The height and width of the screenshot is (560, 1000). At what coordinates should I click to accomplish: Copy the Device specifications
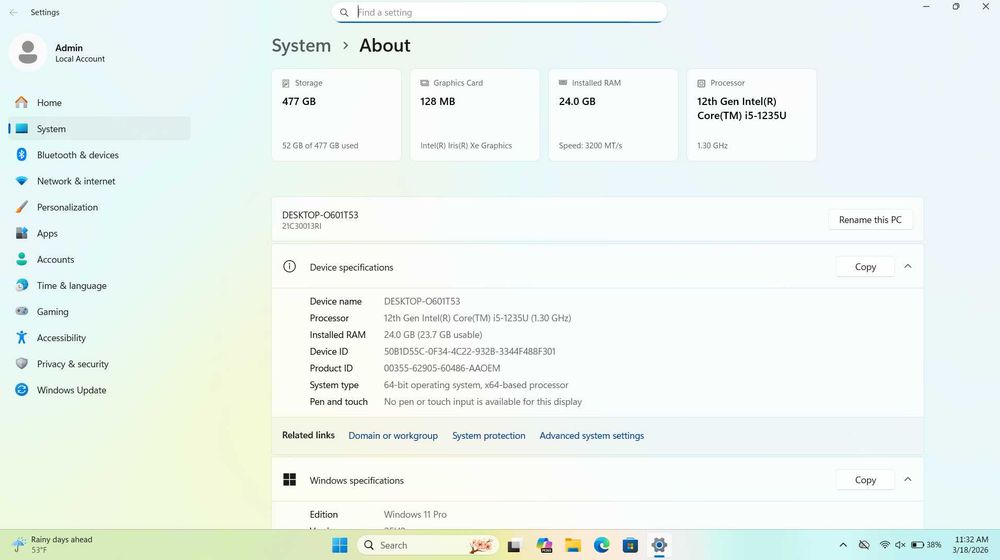click(865, 267)
